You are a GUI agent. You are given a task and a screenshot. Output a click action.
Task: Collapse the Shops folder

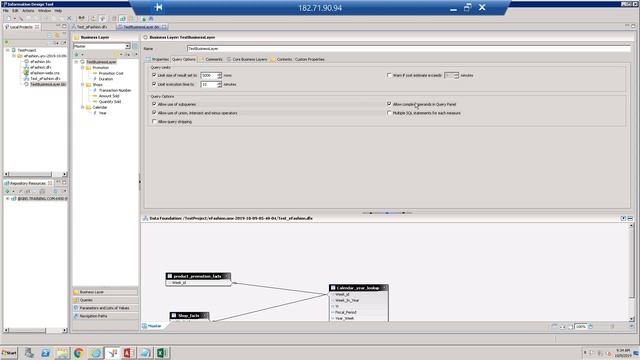(x=82, y=85)
